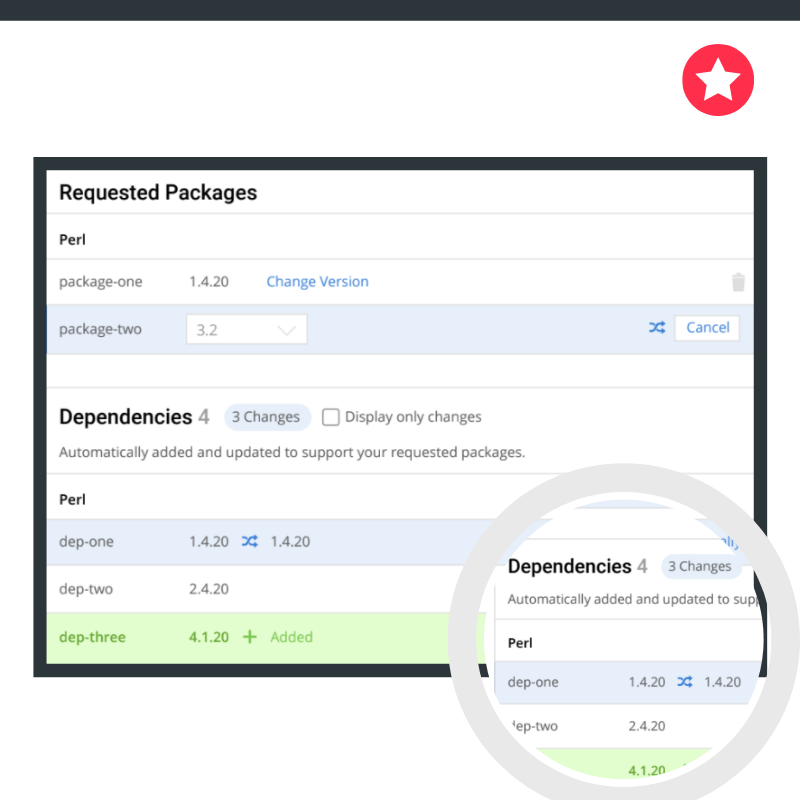Image resolution: width=800 pixels, height=800 pixels.
Task: Click the red star badge icon
Action: pyautogui.click(x=717, y=80)
